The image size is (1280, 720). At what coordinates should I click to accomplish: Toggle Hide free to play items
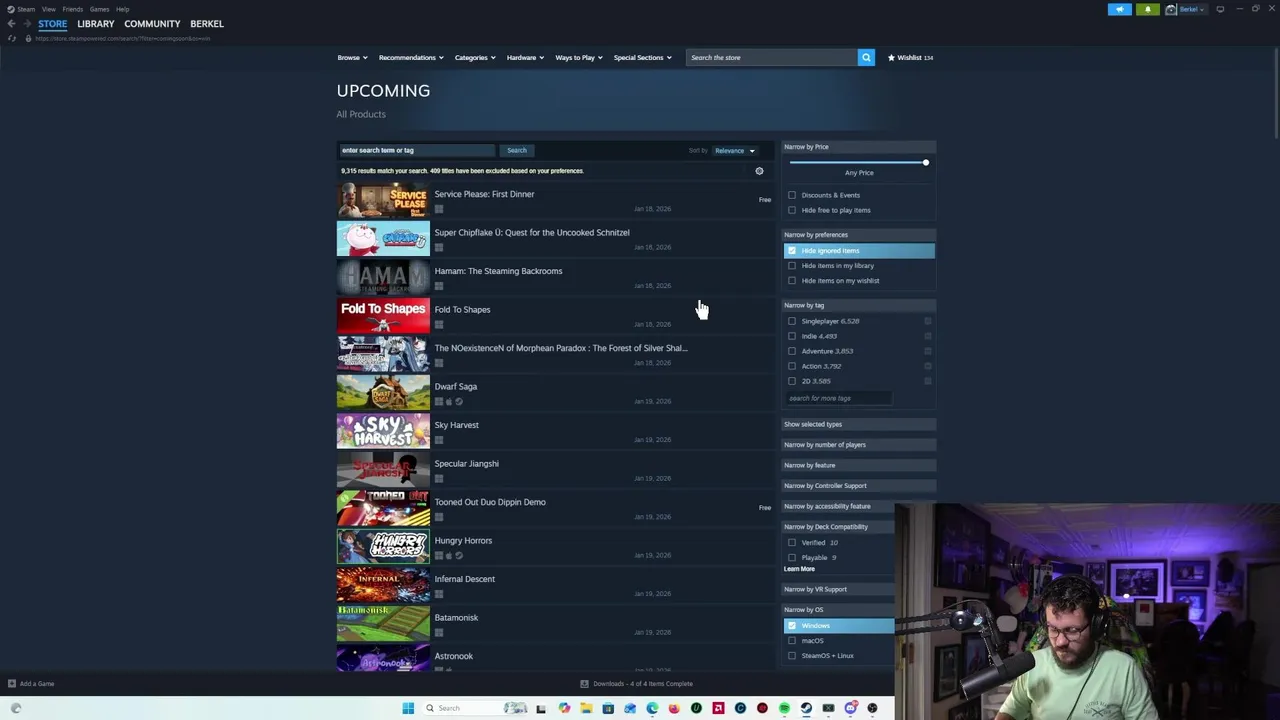point(792,210)
